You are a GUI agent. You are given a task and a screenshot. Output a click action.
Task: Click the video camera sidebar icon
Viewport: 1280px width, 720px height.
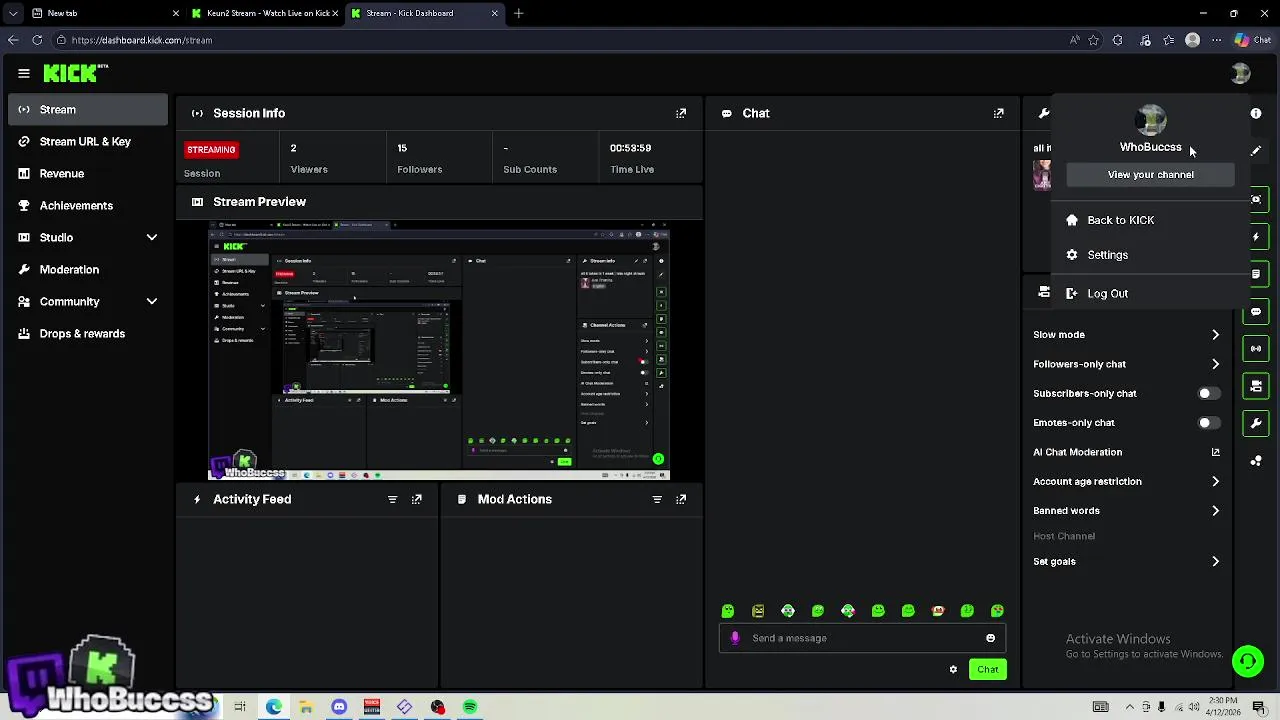pyautogui.click(x=1256, y=386)
